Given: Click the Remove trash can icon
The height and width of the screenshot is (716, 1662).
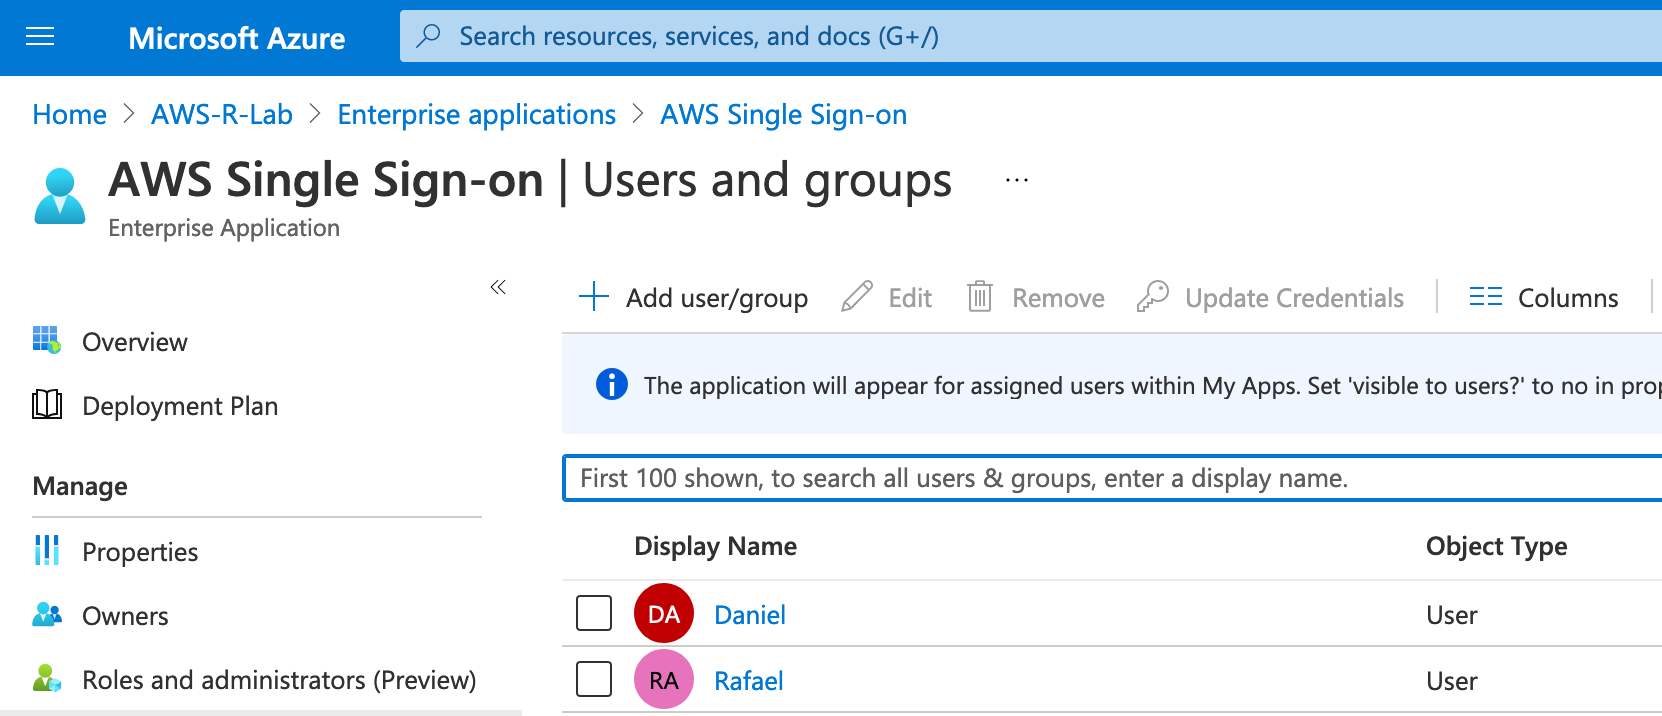Looking at the screenshot, I should pyautogui.click(x=980, y=296).
